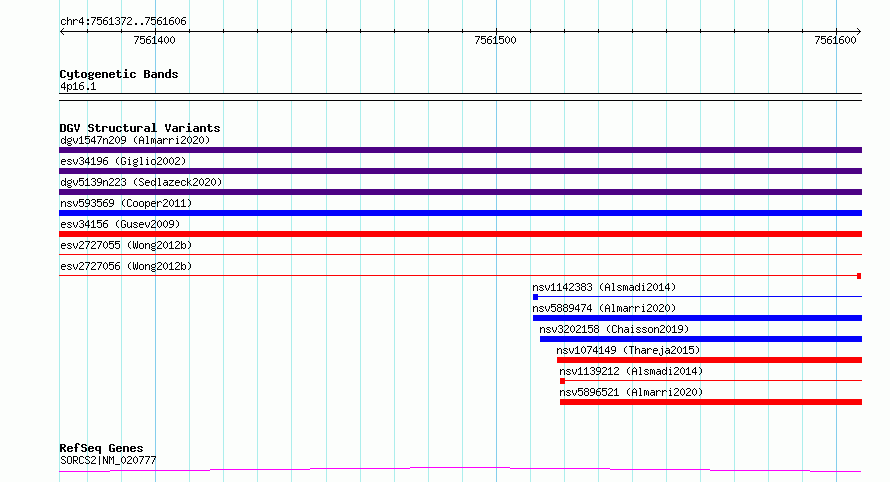The height and width of the screenshot is (482, 890).
Task: Open the esv2727055 (Wong2012b) variant label
Action: click(126, 245)
